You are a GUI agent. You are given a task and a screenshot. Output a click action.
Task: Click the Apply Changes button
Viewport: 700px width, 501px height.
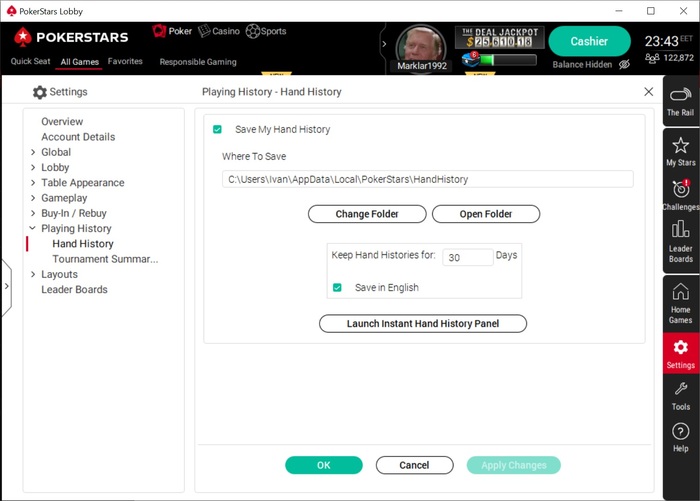(x=513, y=465)
